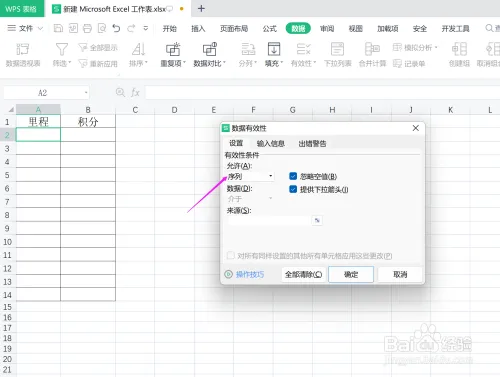Open What-If Analysis (模拟分析)

(x=415, y=48)
